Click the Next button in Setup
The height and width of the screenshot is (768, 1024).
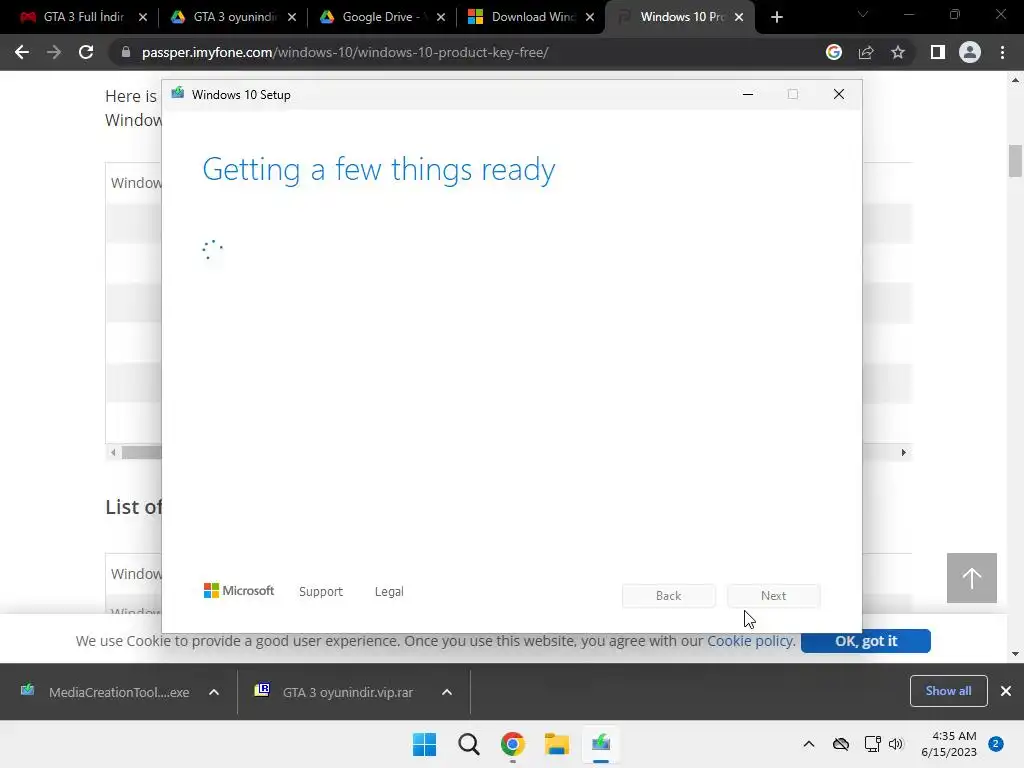773,596
